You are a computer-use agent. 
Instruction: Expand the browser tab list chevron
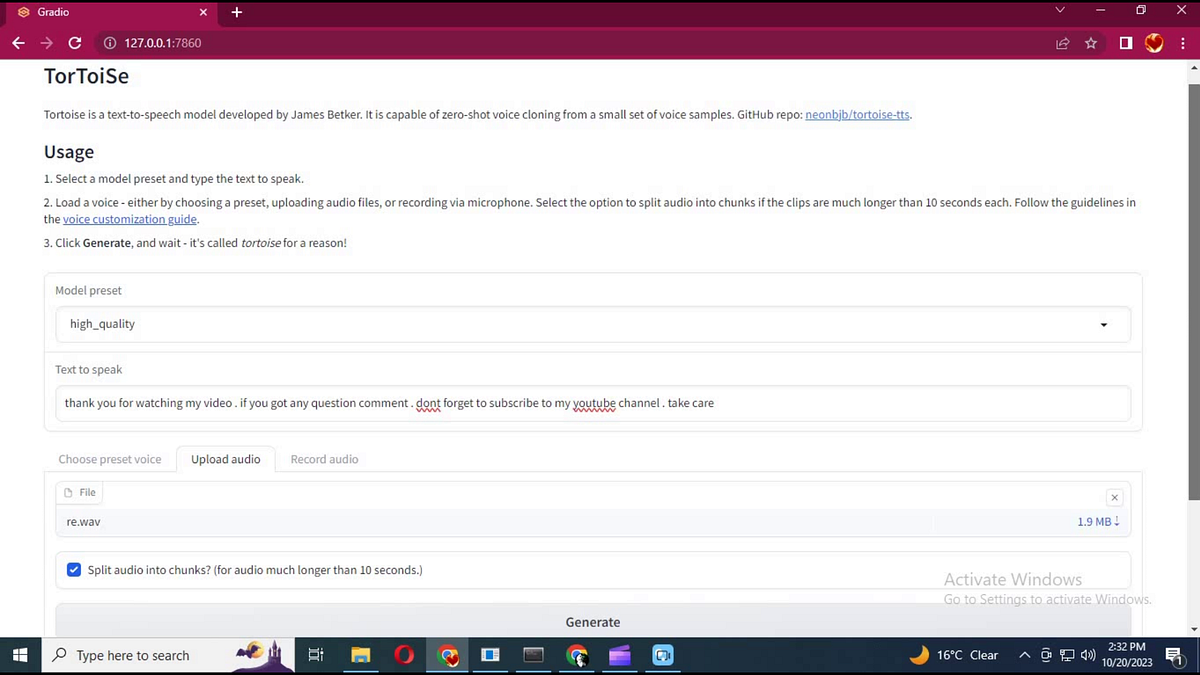pos(1059,11)
